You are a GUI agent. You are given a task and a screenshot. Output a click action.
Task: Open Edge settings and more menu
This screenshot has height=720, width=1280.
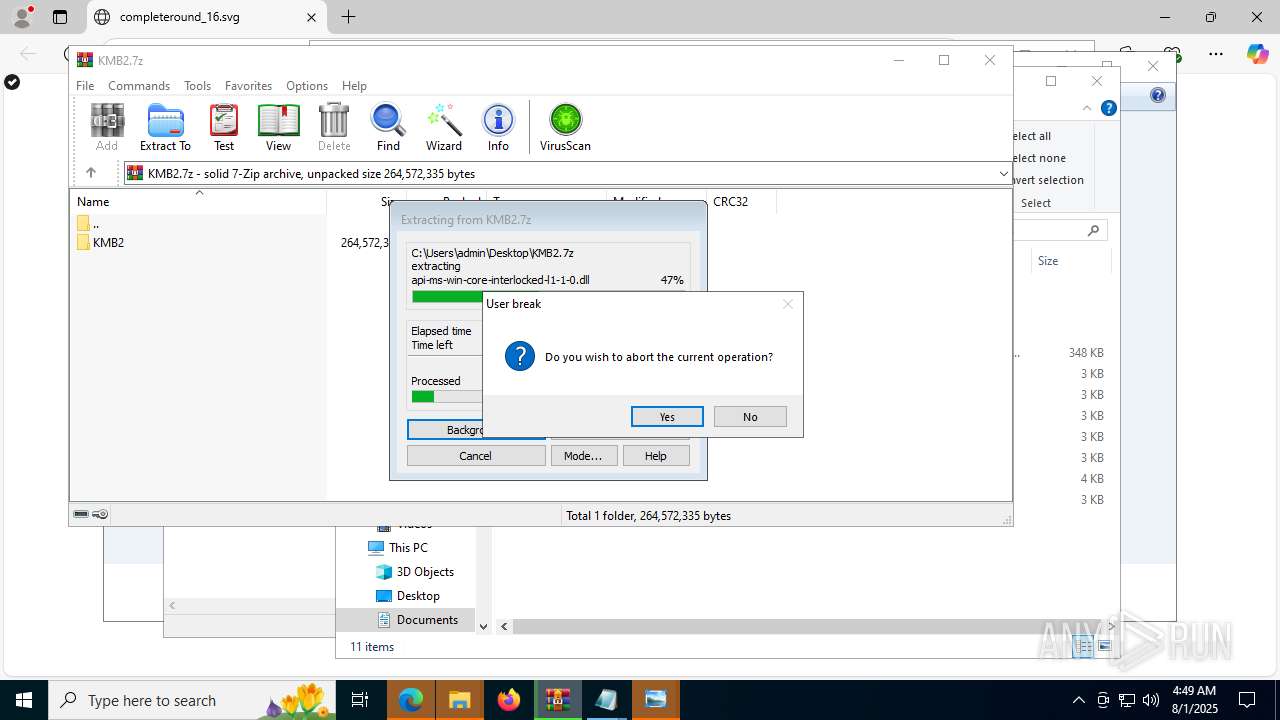tap(1215, 54)
